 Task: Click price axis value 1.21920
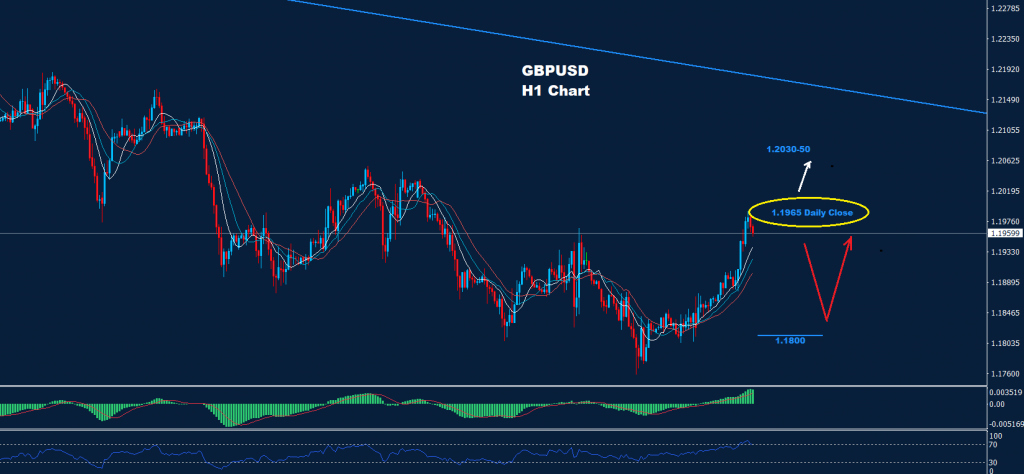click(1005, 69)
